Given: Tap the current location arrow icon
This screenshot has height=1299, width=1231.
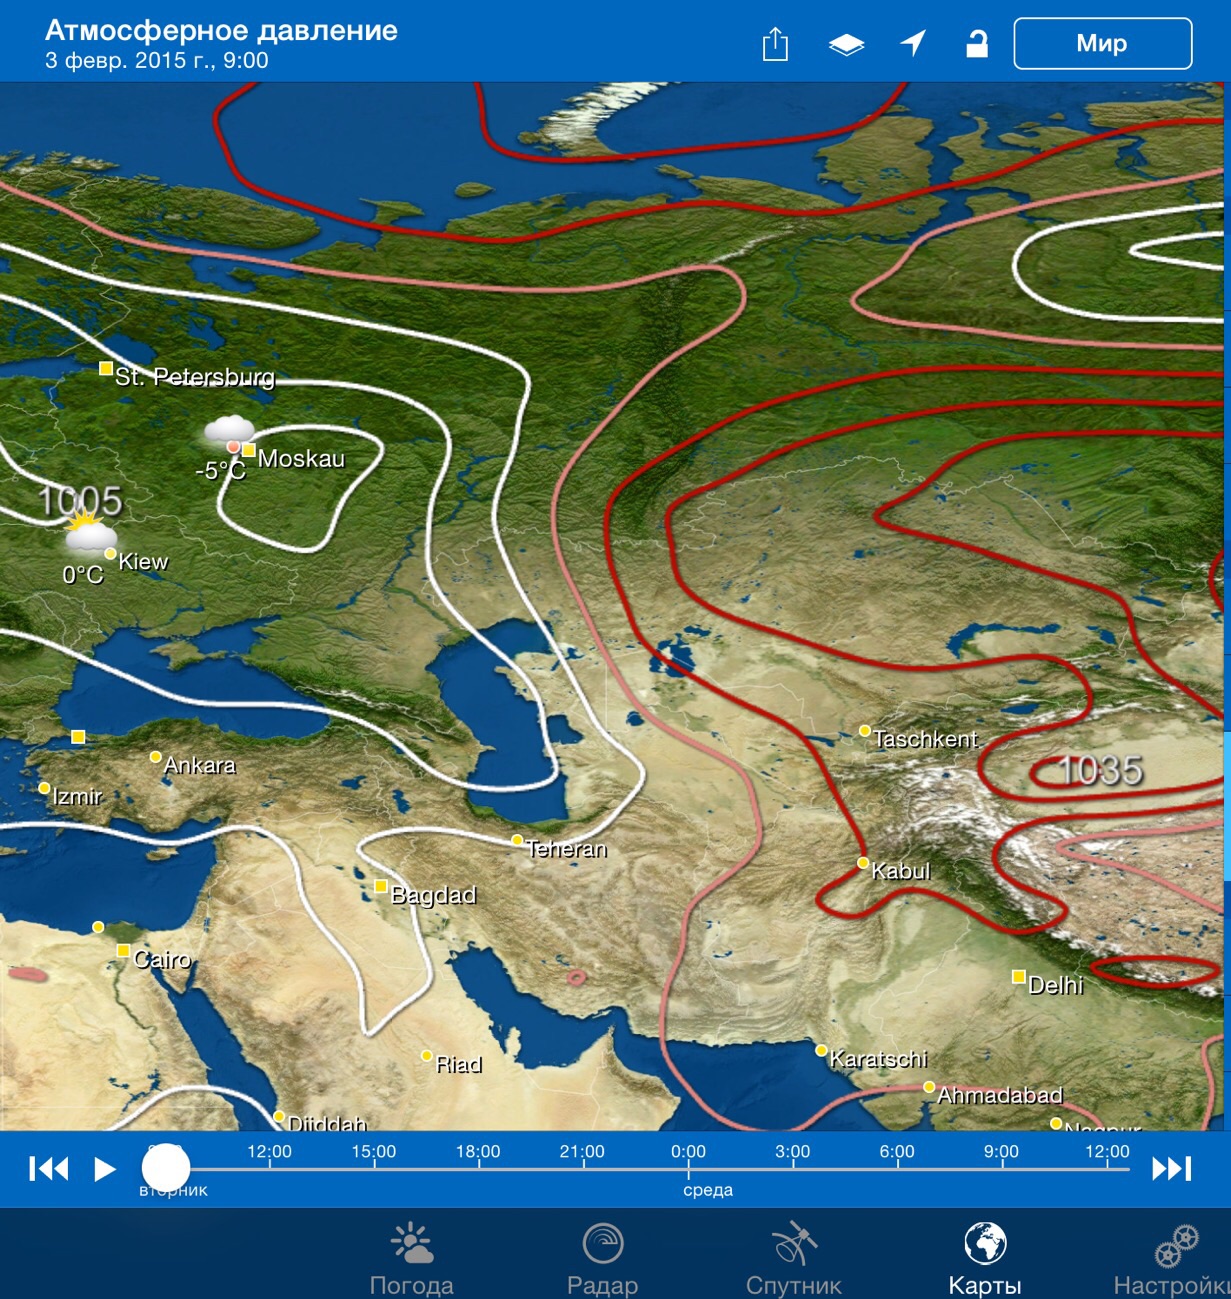Looking at the screenshot, I should pyautogui.click(x=913, y=43).
